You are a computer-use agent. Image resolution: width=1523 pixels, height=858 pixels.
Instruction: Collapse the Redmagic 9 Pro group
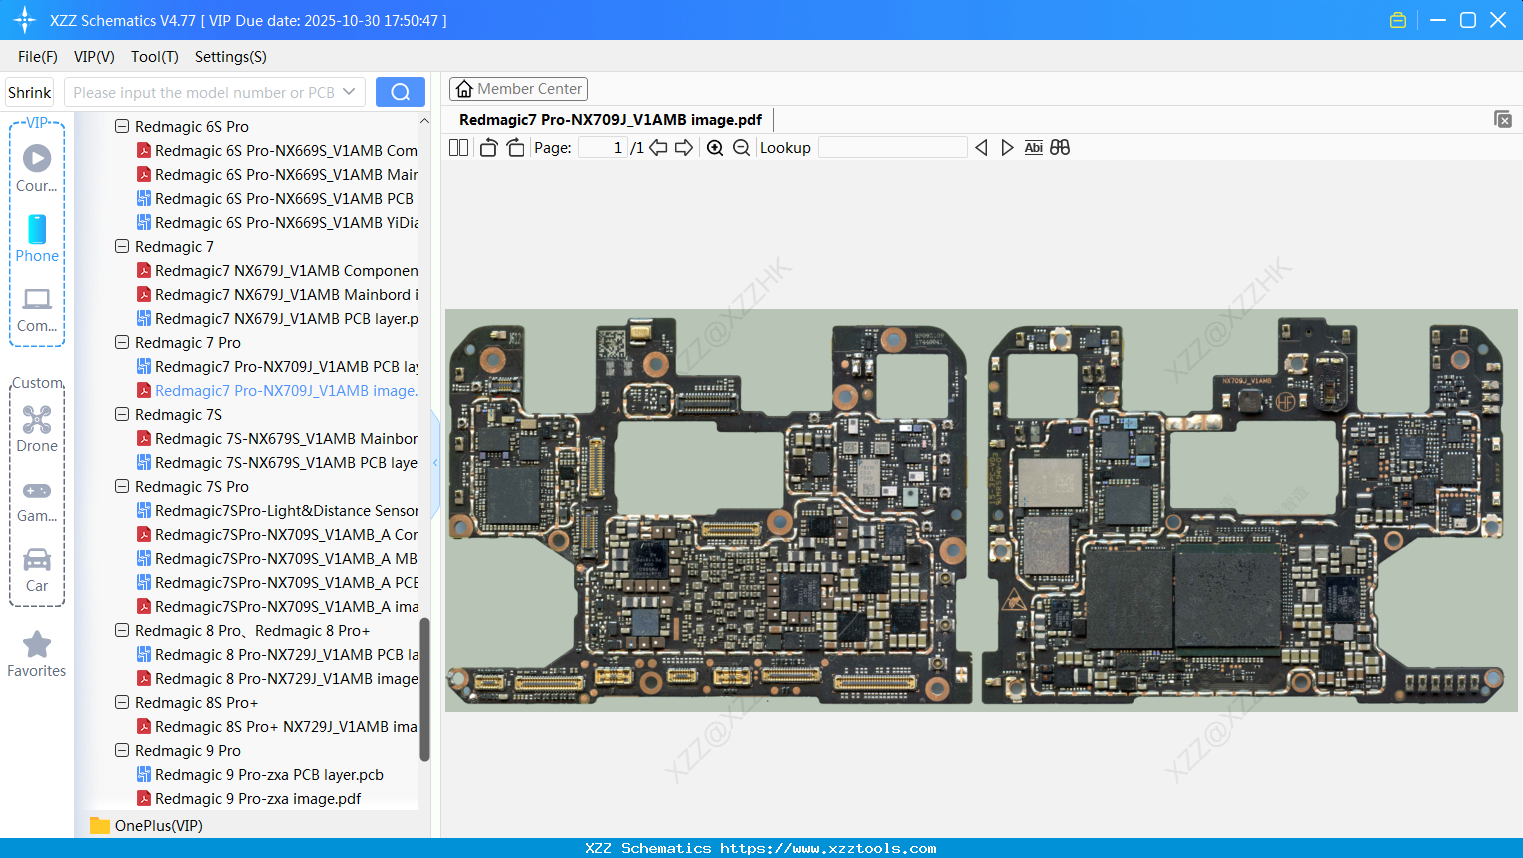pos(121,750)
